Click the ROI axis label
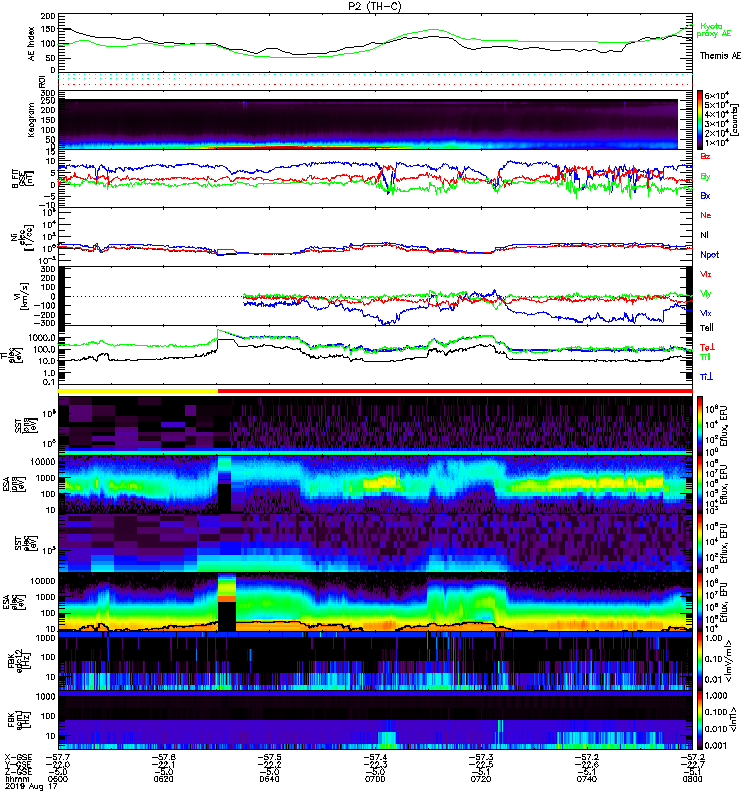This screenshot has width=750, height=800. click(42, 81)
